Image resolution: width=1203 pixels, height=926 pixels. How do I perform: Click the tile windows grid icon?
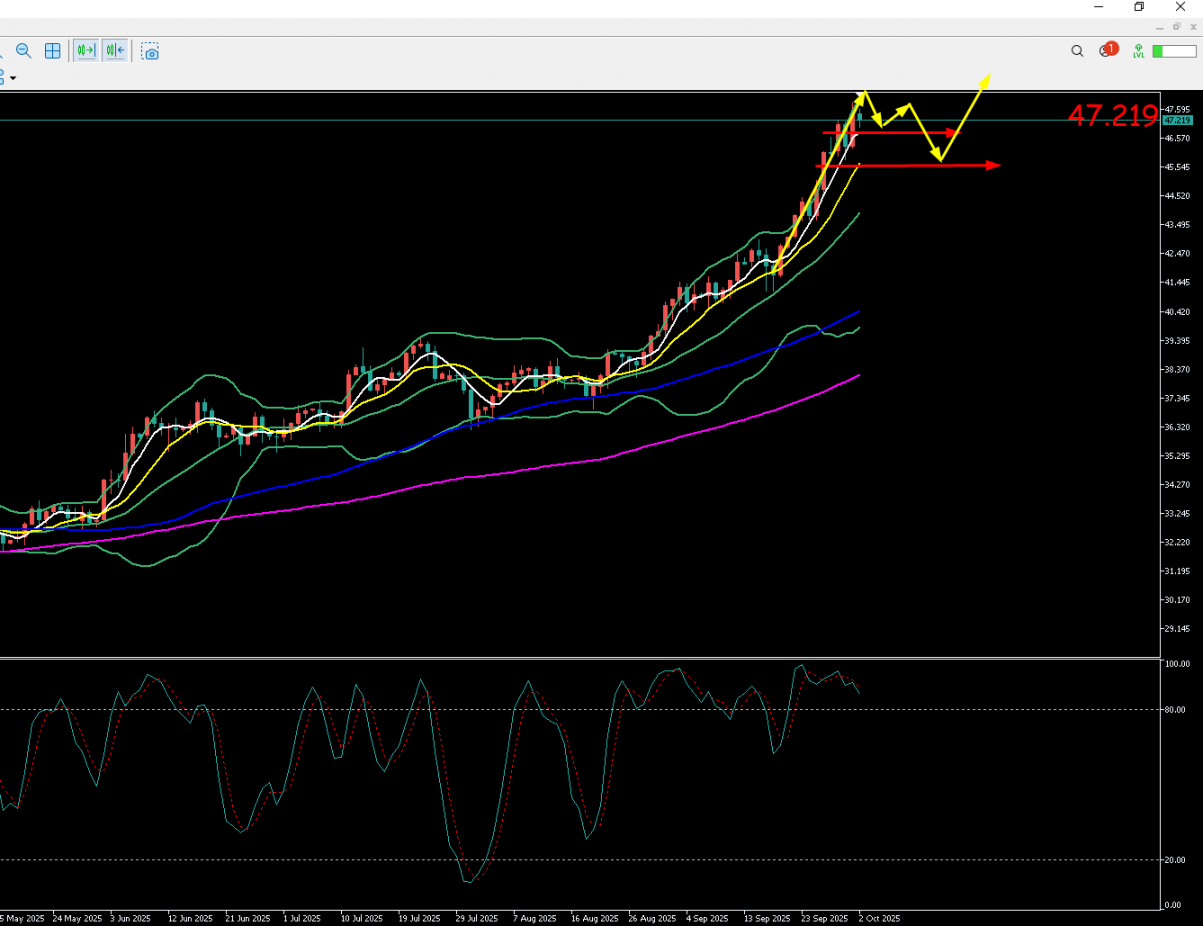(x=53, y=51)
